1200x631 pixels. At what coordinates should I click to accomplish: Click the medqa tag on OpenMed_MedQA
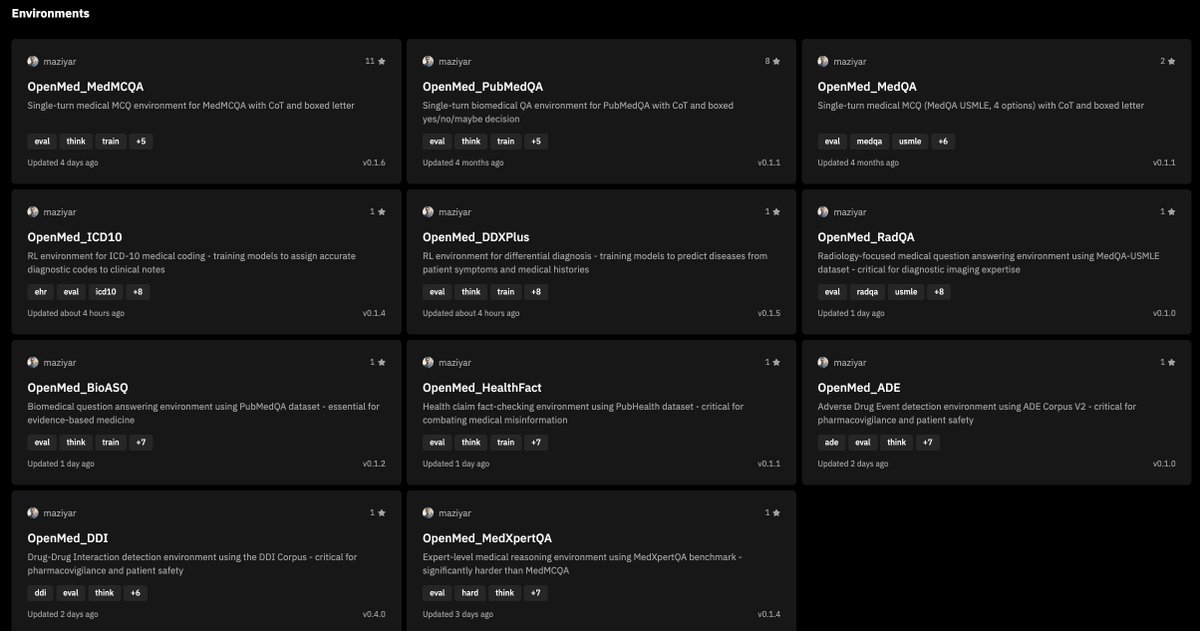[x=868, y=142]
